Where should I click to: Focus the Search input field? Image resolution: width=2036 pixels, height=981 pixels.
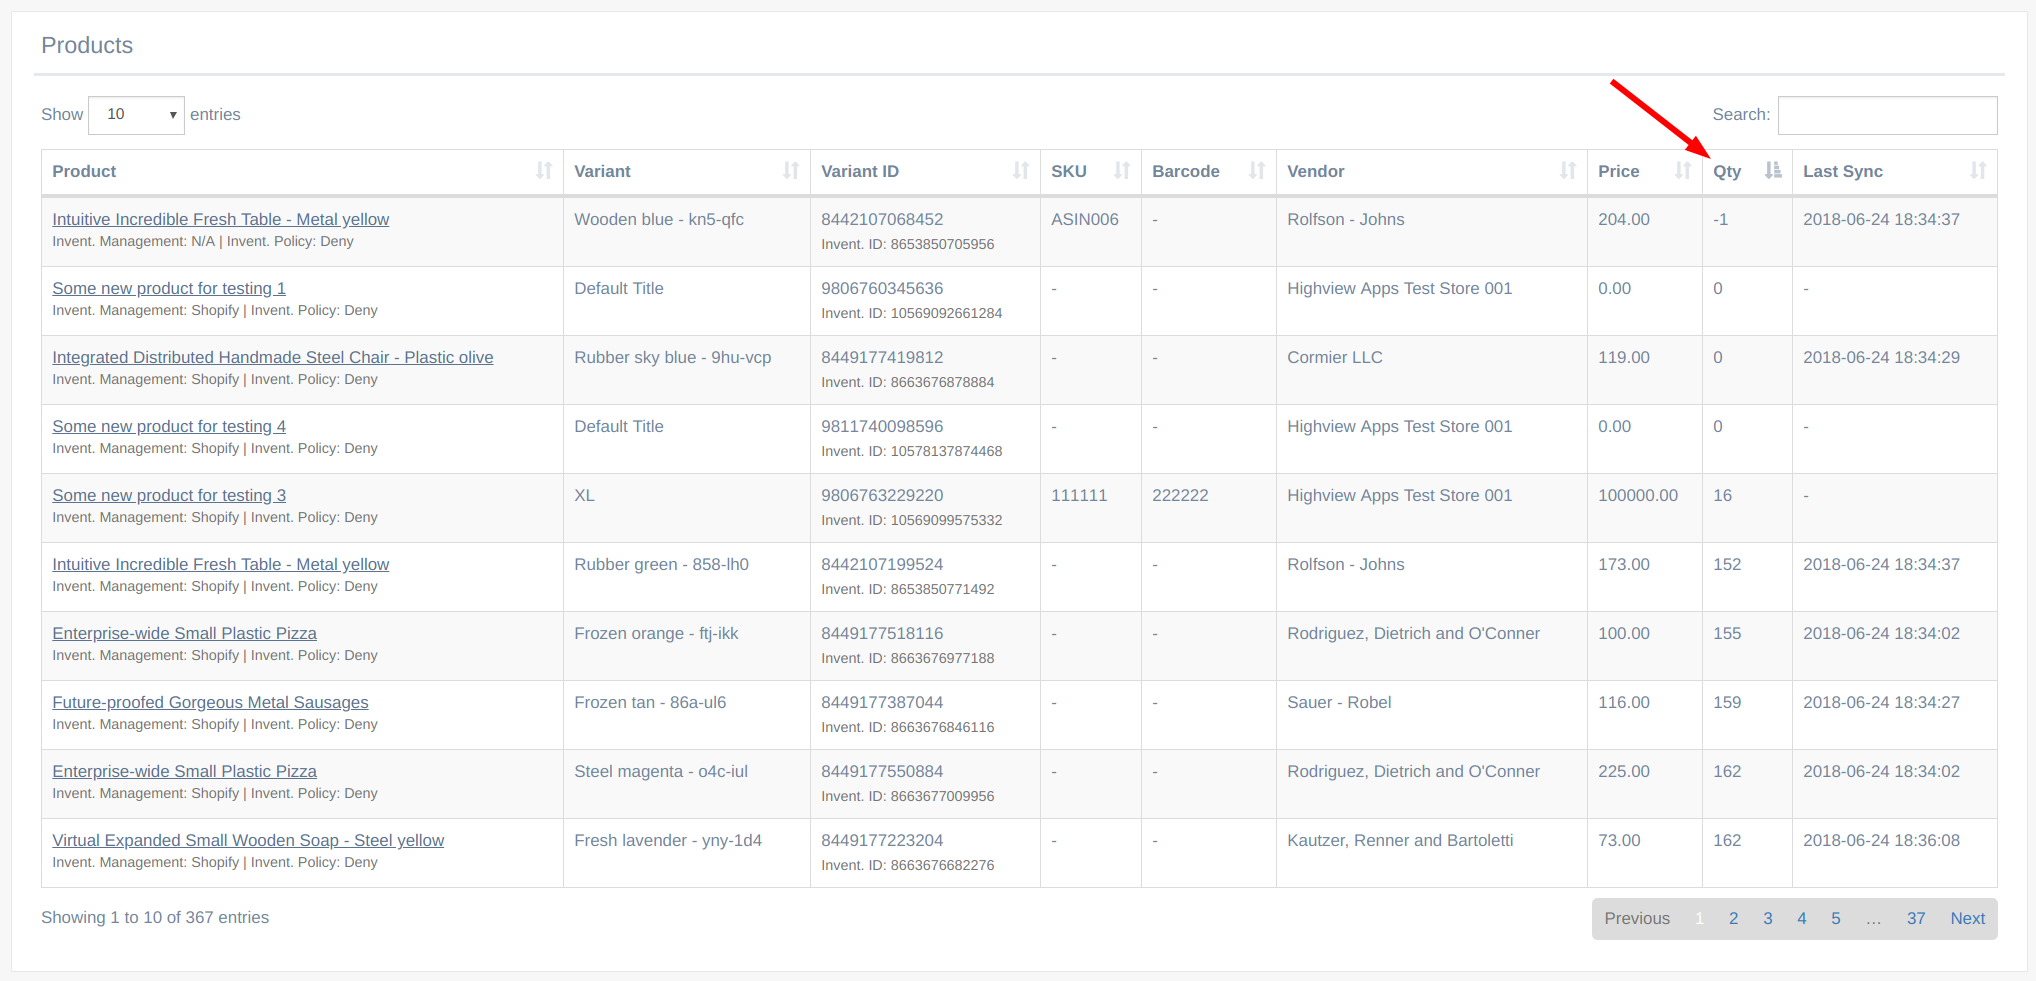(x=1887, y=115)
